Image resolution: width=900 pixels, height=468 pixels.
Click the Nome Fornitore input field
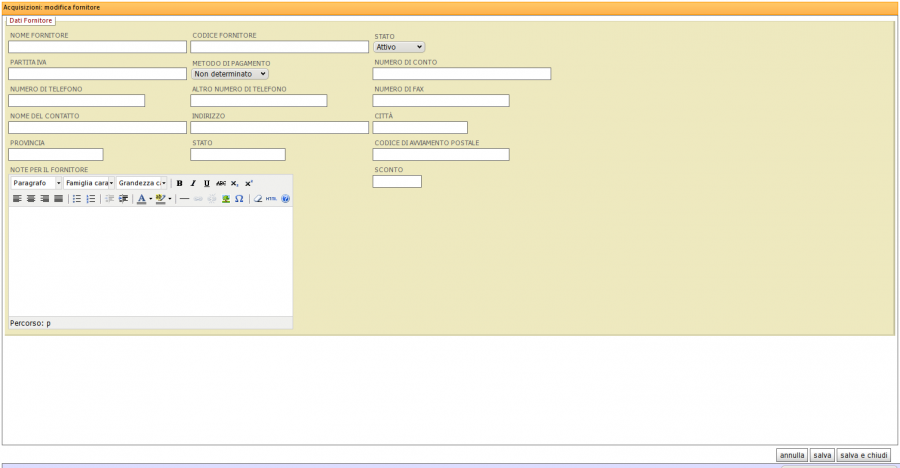click(x=97, y=47)
